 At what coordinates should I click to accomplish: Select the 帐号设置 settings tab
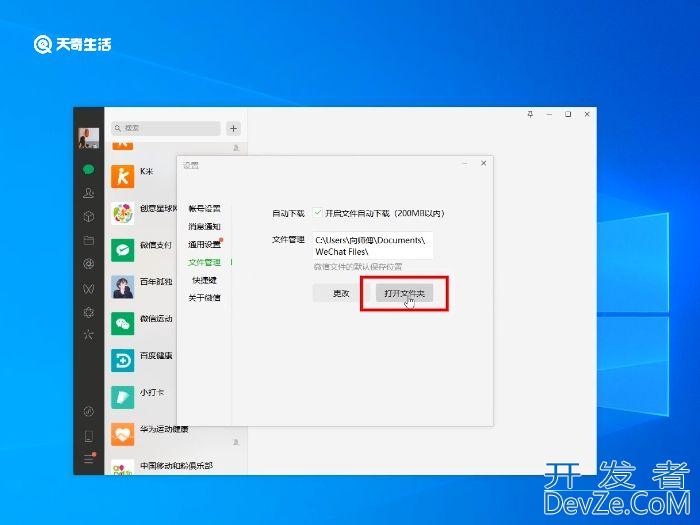(204, 208)
